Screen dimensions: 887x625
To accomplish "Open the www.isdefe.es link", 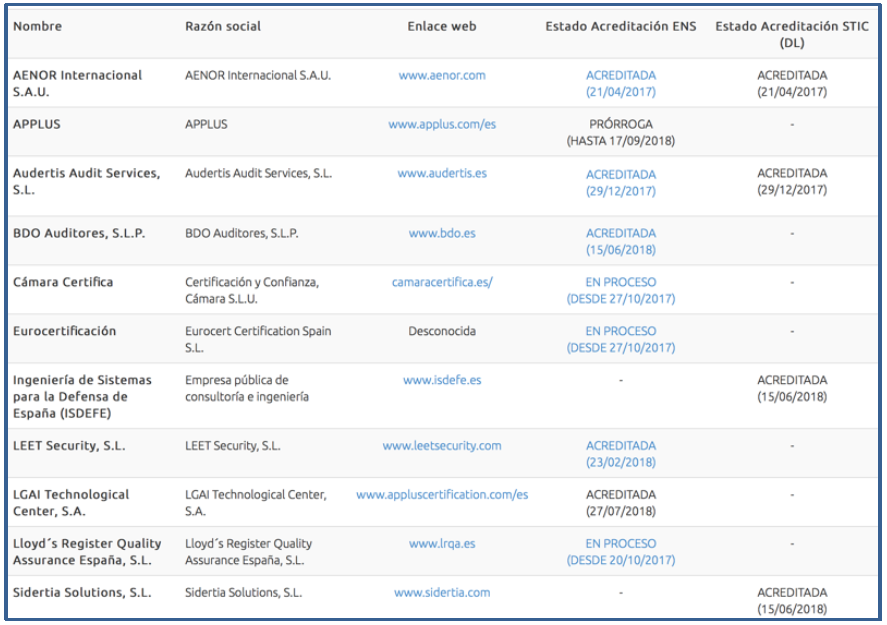I will 442,380.
